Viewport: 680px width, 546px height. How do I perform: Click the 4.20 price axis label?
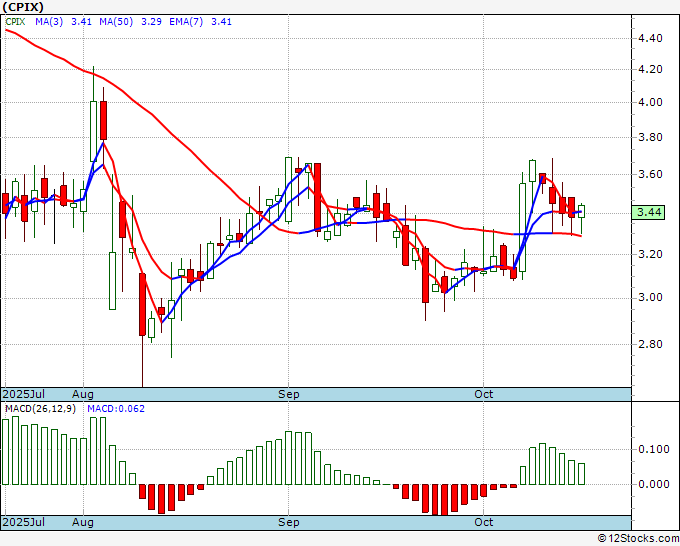coord(650,69)
